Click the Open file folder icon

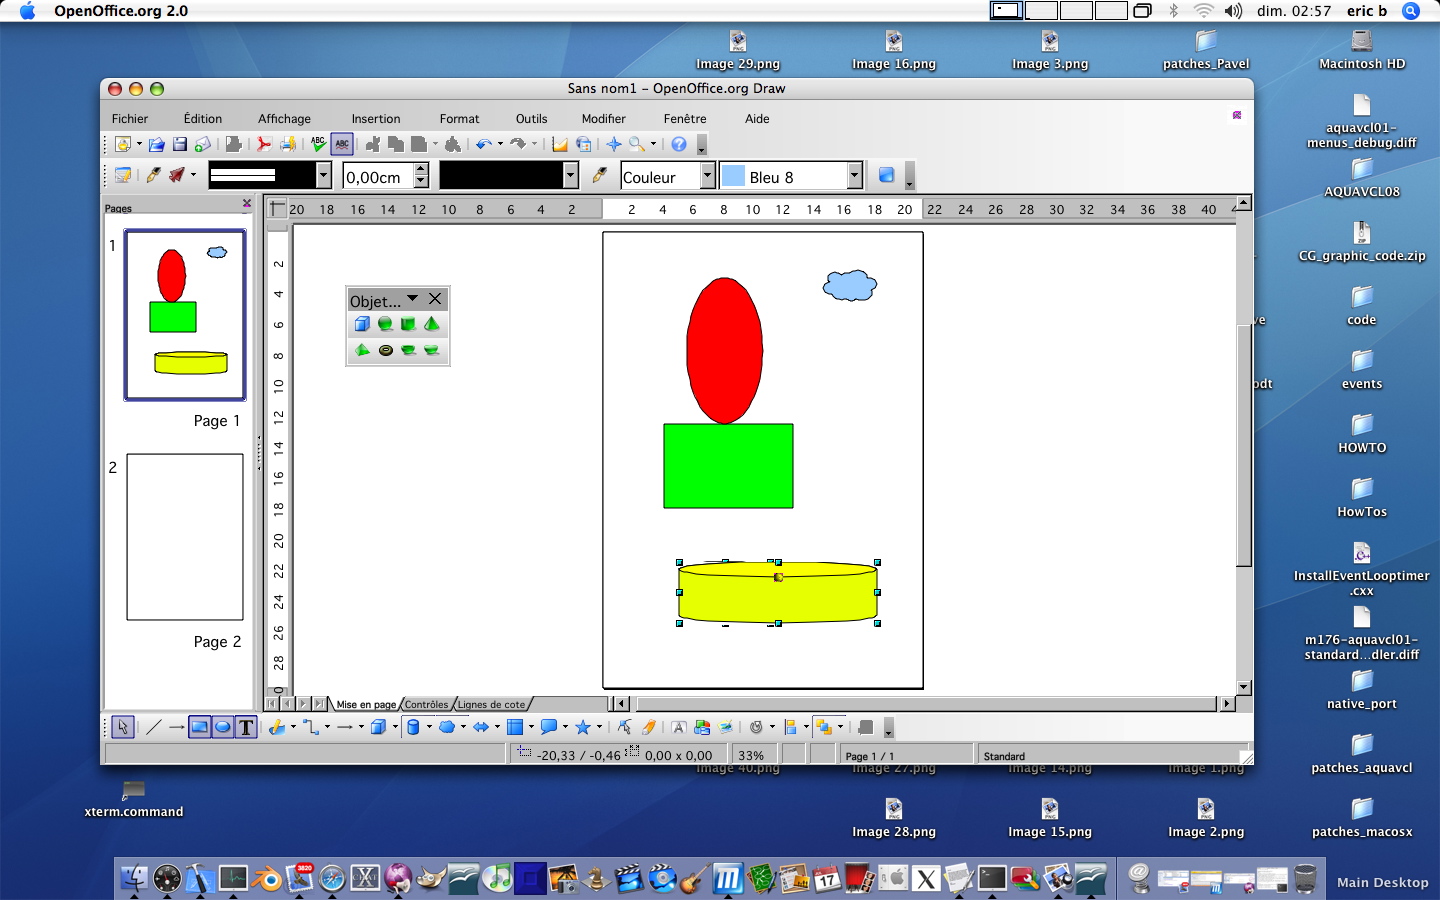tap(157, 144)
